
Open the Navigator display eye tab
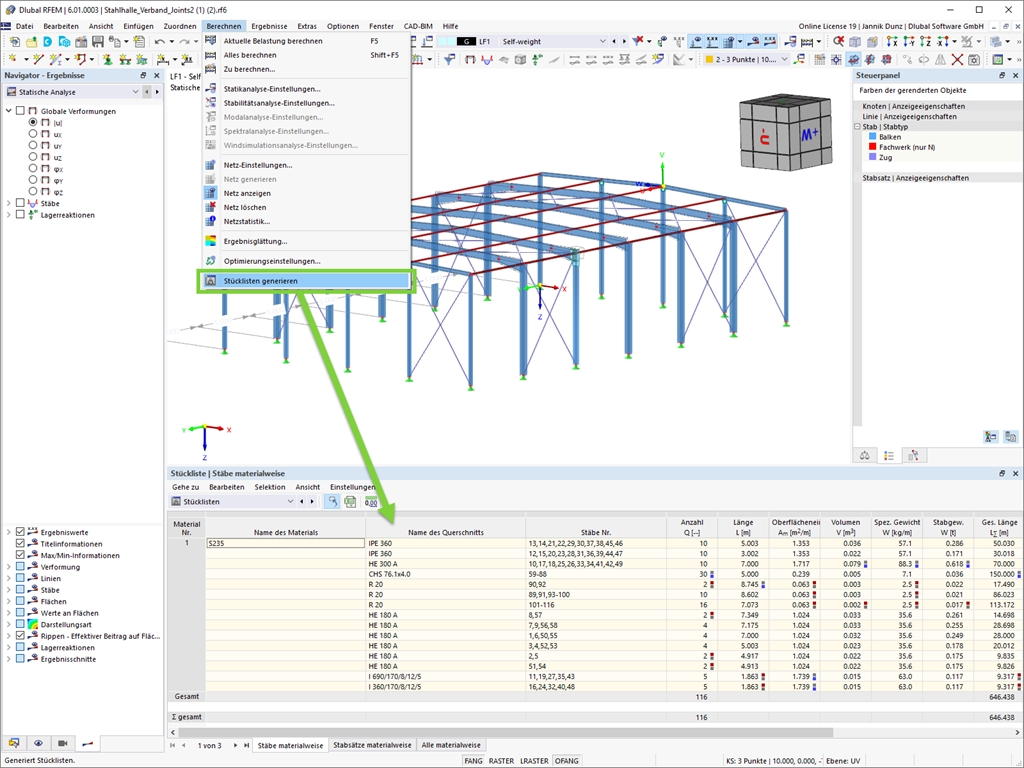point(39,743)
